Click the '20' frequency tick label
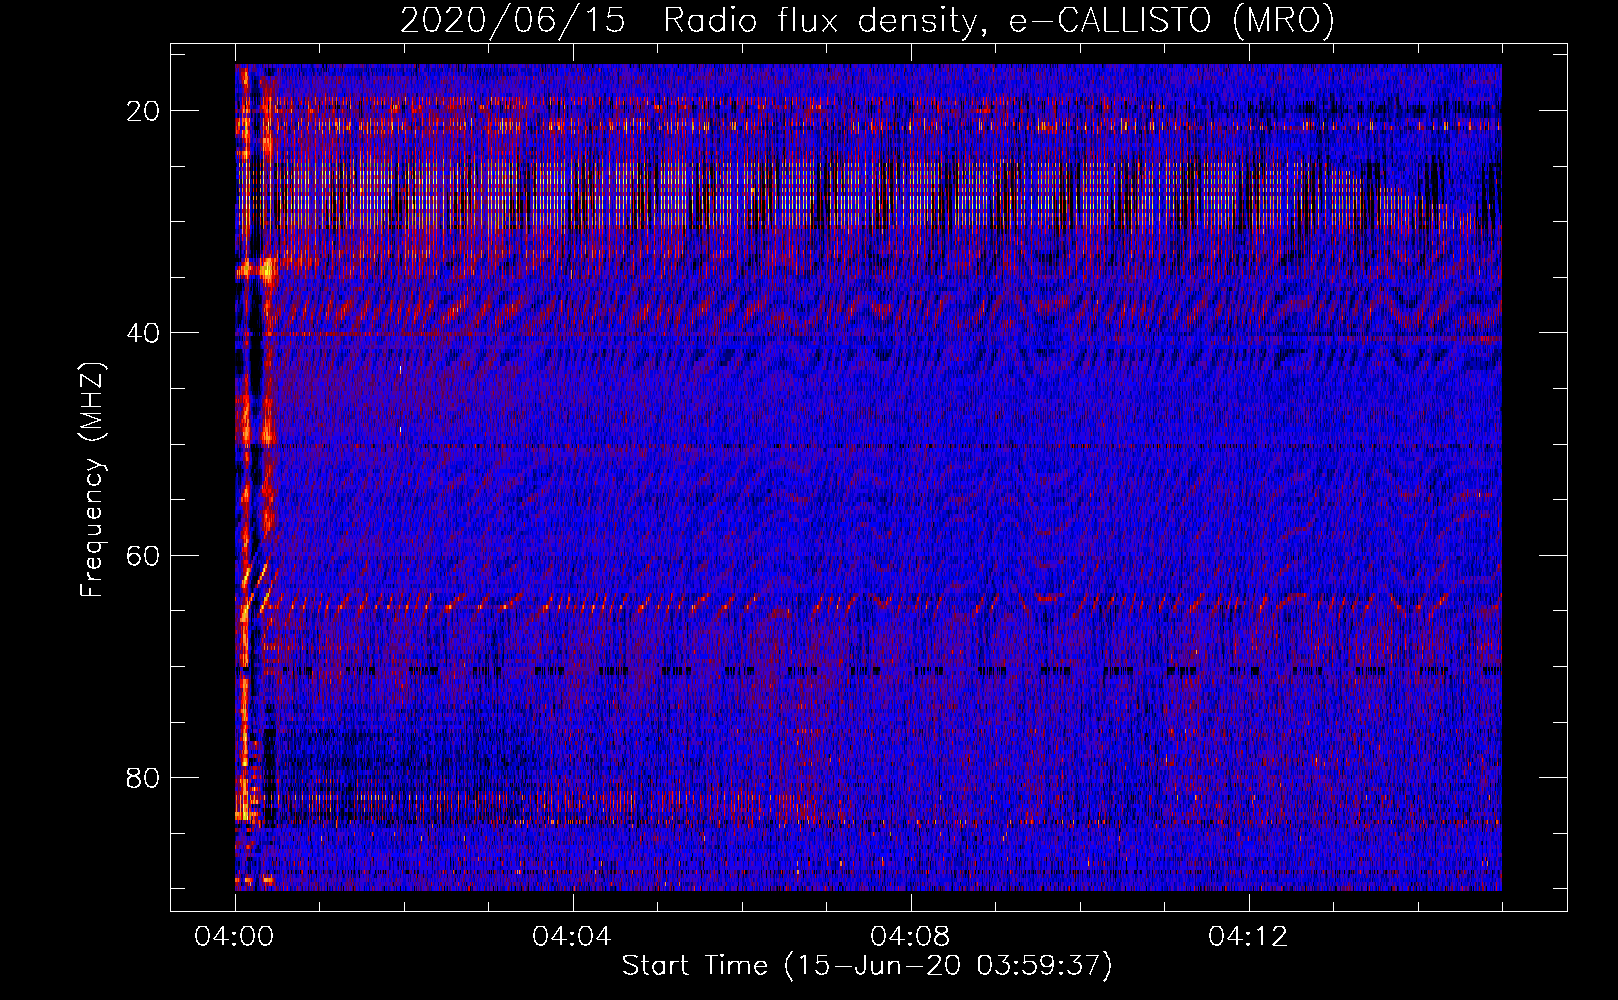 [x=144, y=111]
